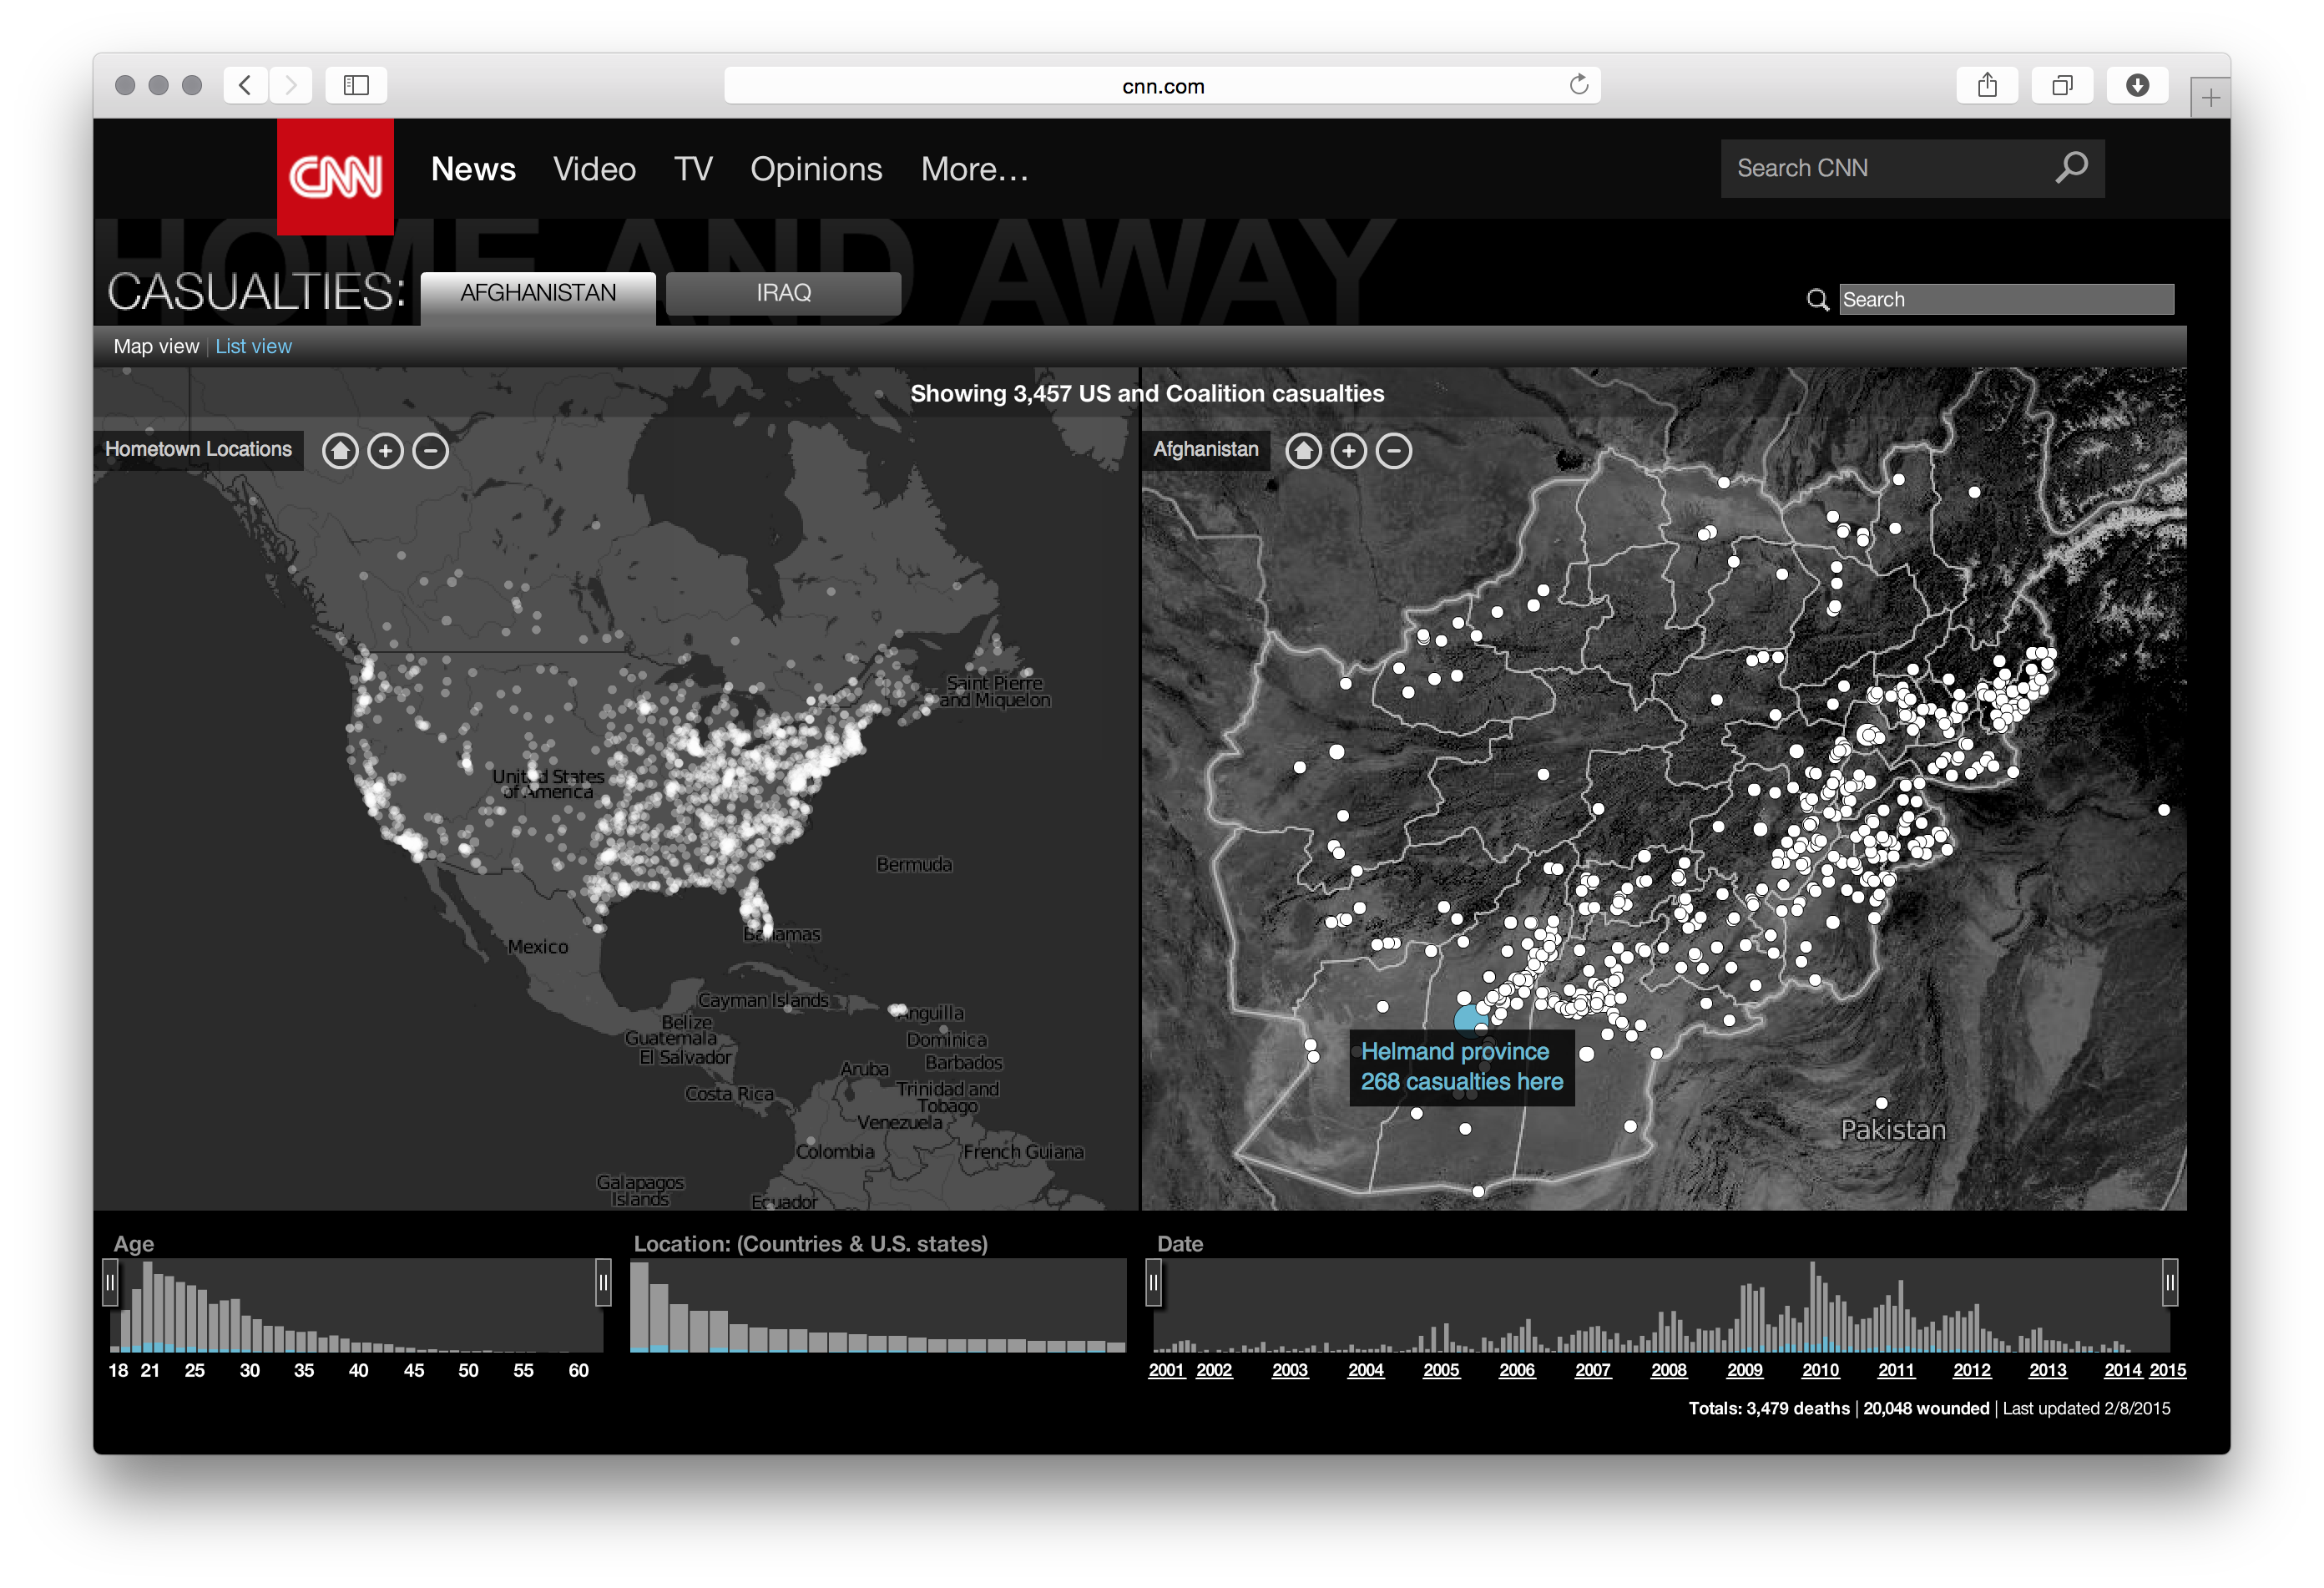
Task: Zoom out on Afghanistan map
Action: coord(1394,451)
